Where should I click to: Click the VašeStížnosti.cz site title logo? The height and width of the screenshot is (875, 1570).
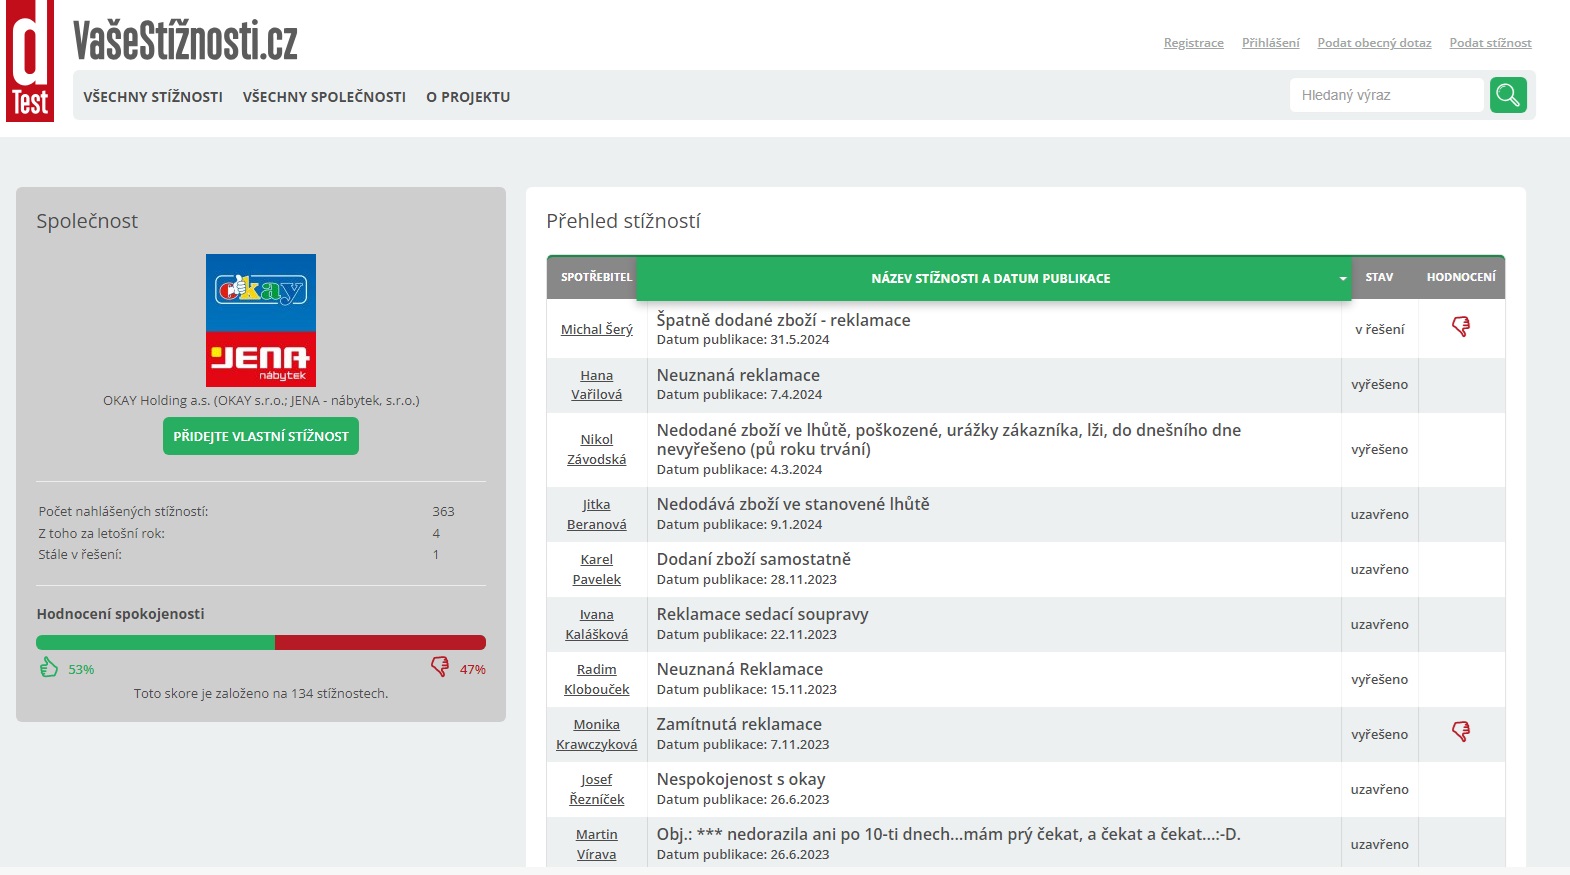pos(185,41)
